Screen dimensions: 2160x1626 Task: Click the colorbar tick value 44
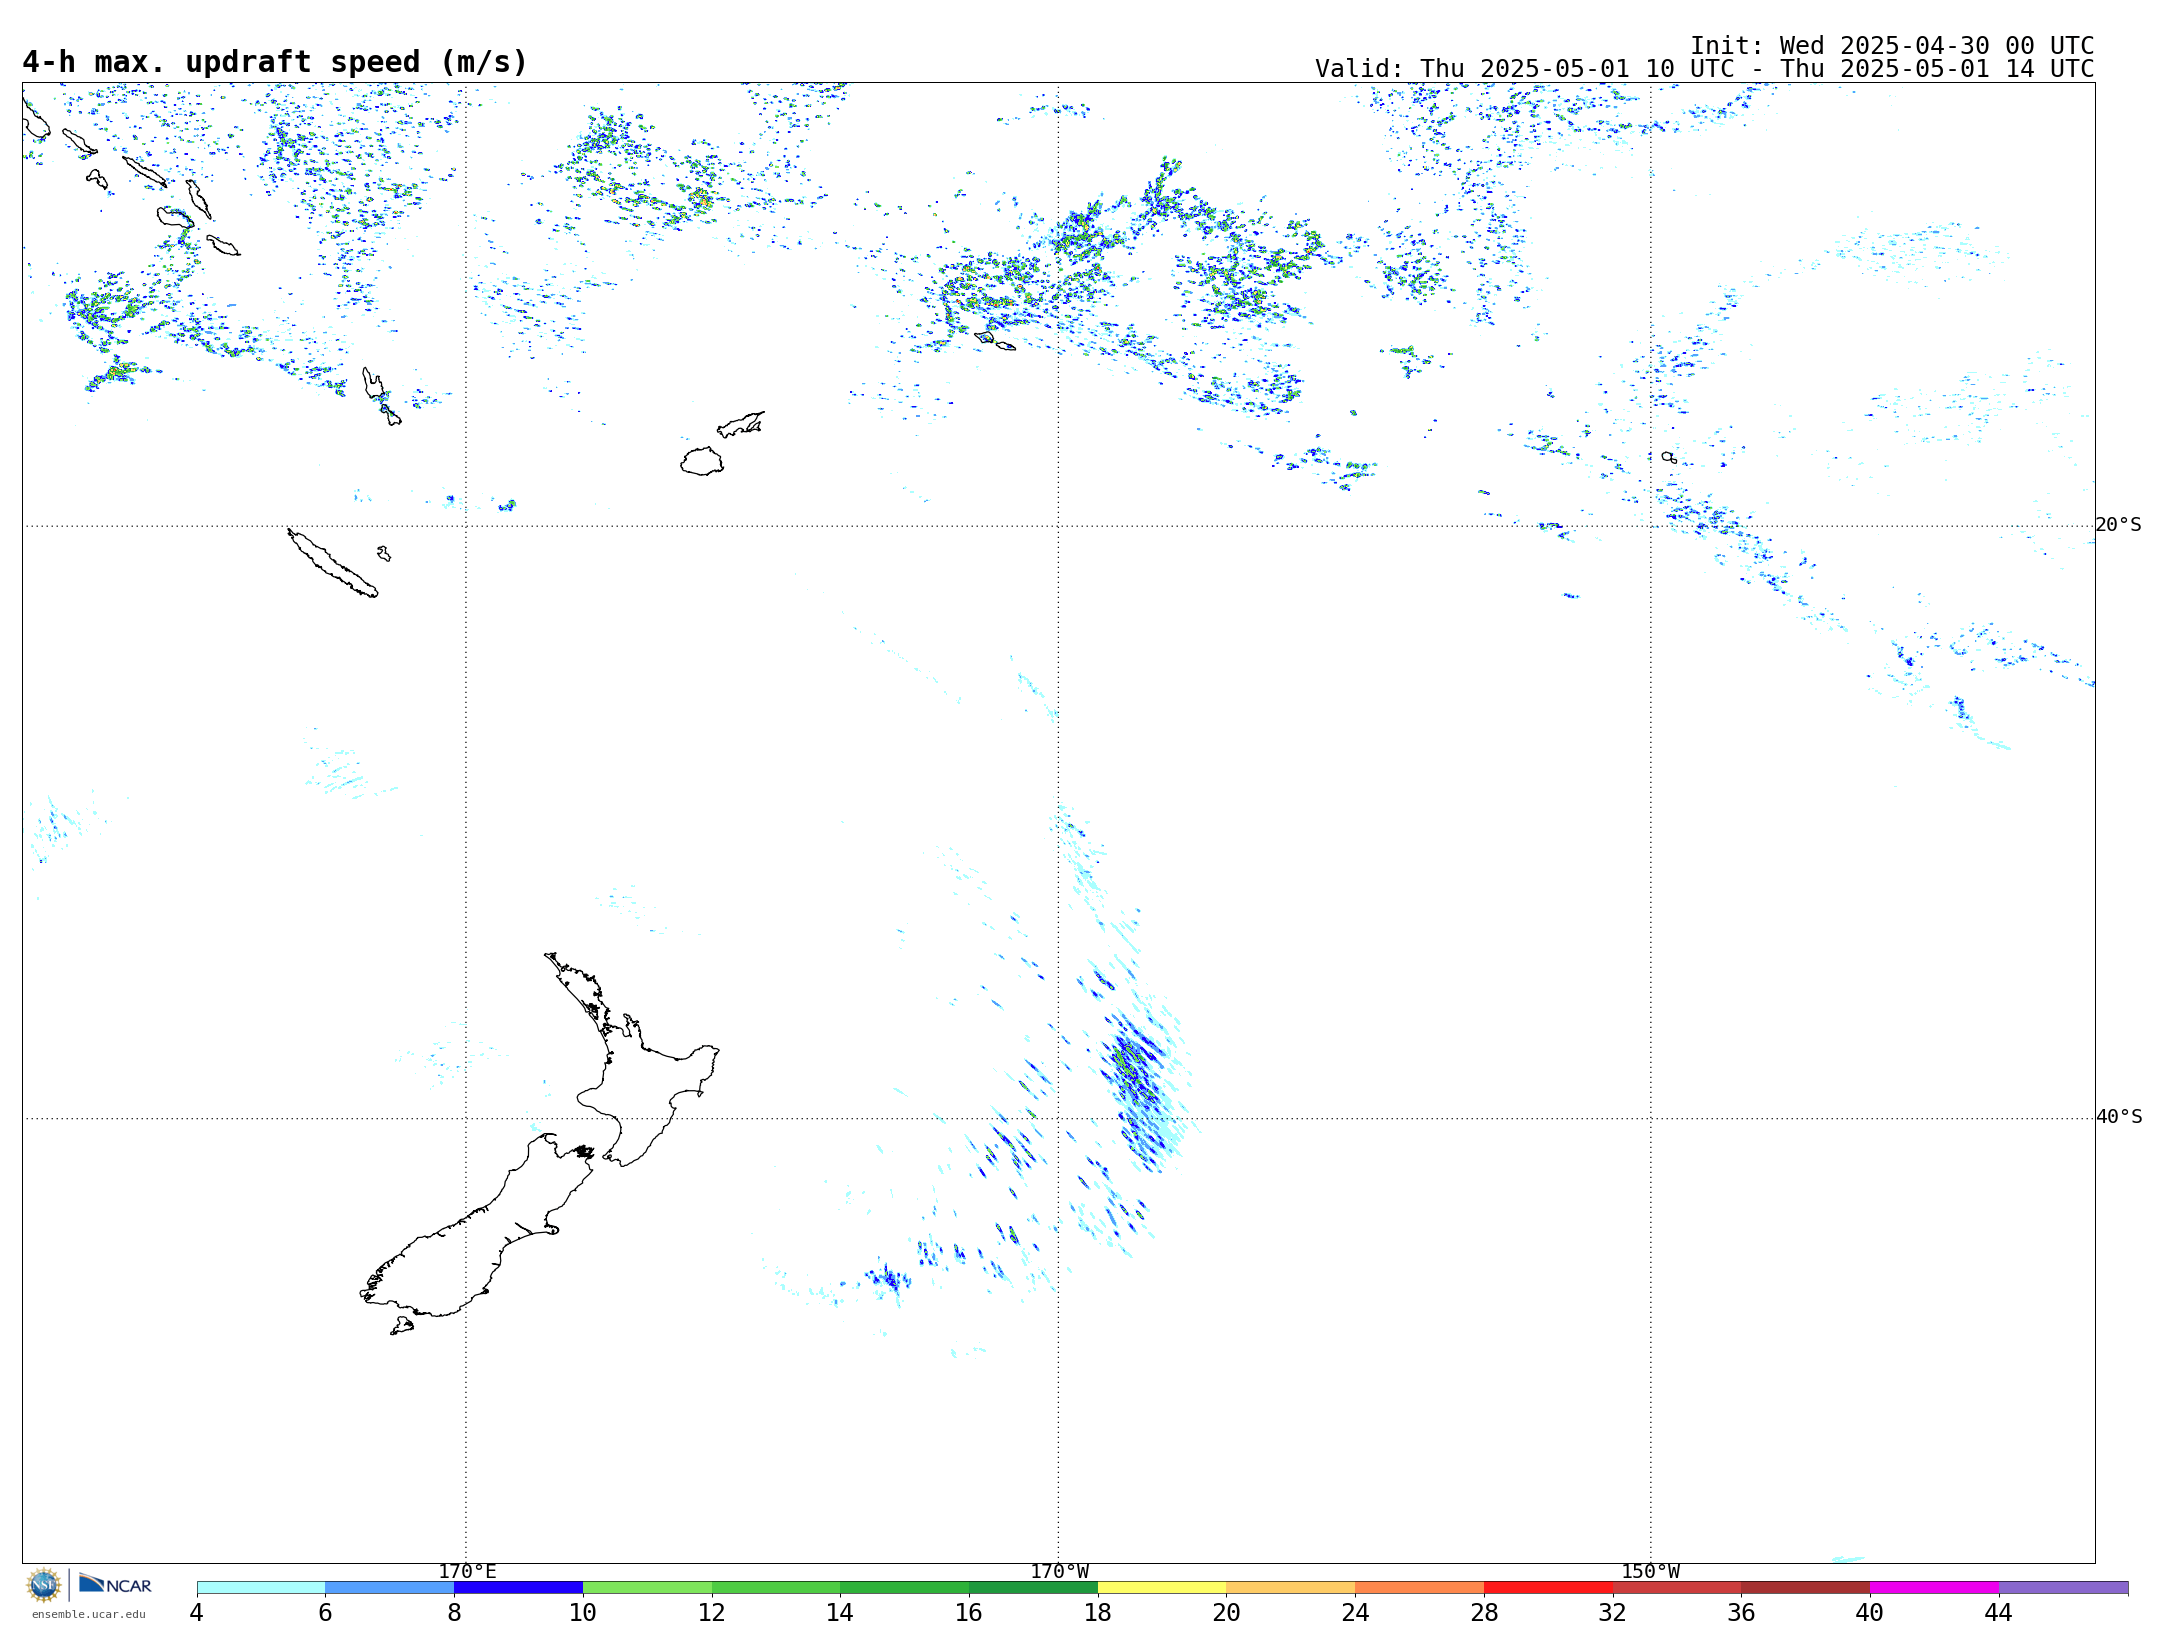[x=1999, y=1612]
